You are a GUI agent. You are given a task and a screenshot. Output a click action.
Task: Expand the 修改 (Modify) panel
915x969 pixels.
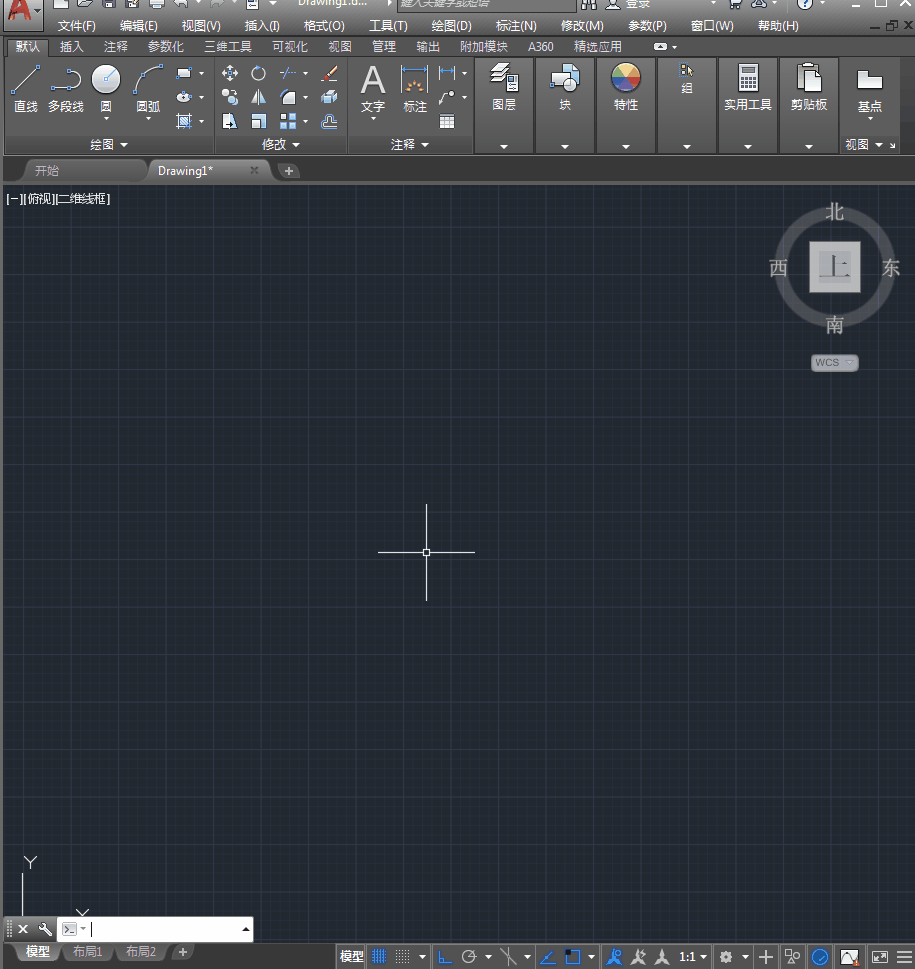coord(280,145)
